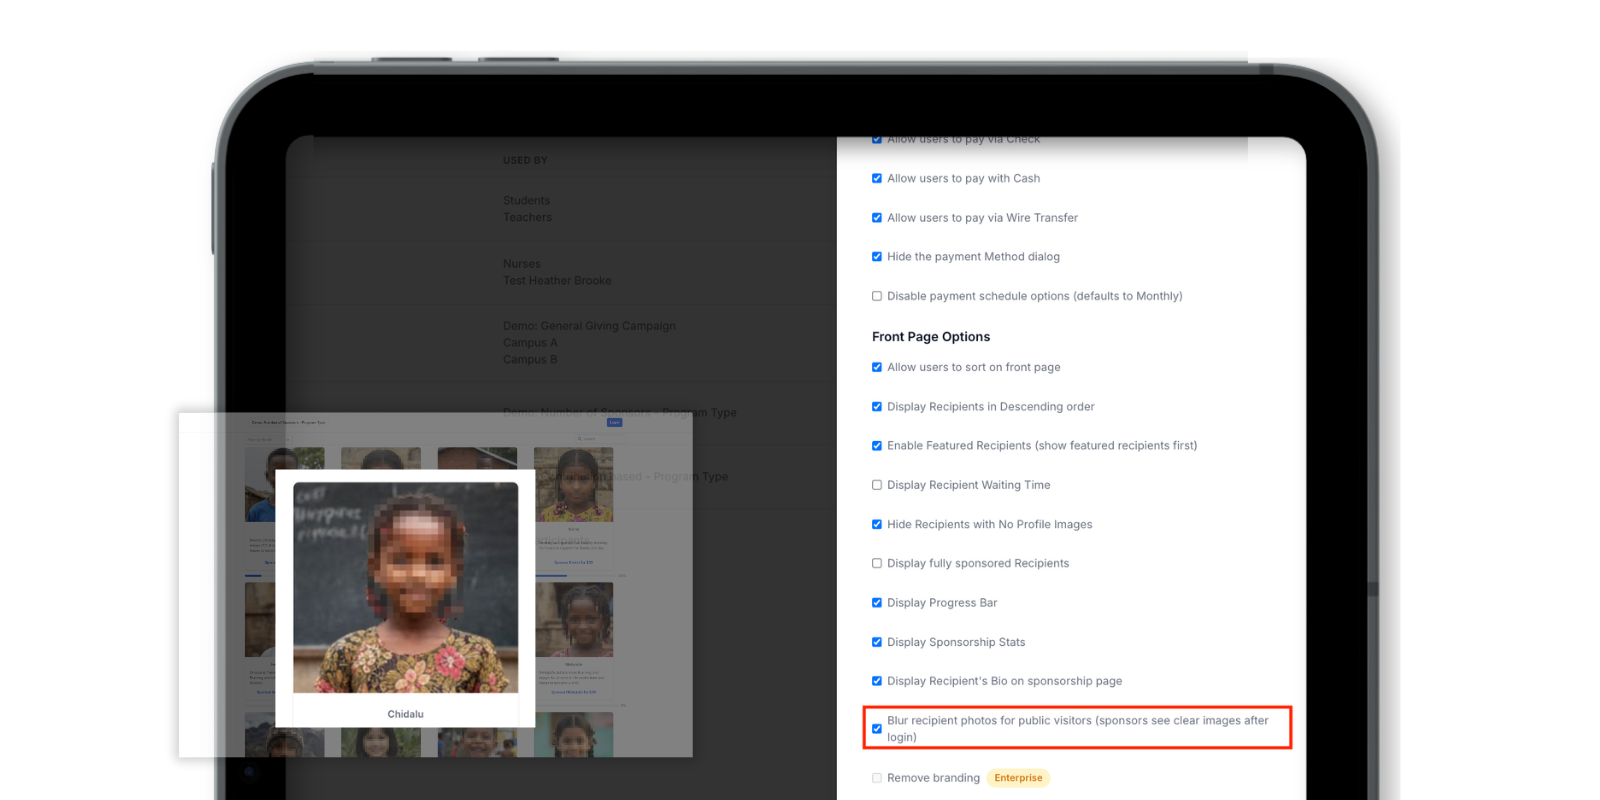Click the blue button atop the preview page
The width and height of the screenshot is (1600, 800).
click(615, 423)
